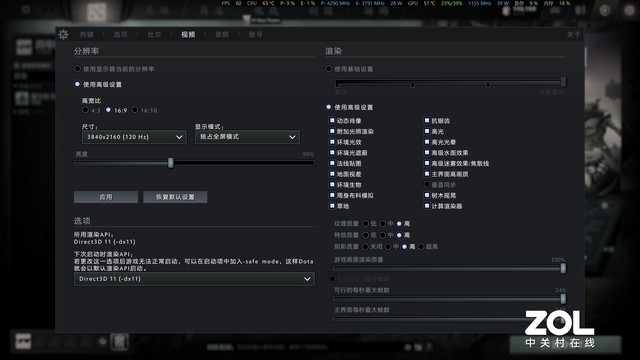640x360 pixels.
Task: Toggle the 高级迷雾效果/焦散线 checkbox
Action: [x=427, y=163]
